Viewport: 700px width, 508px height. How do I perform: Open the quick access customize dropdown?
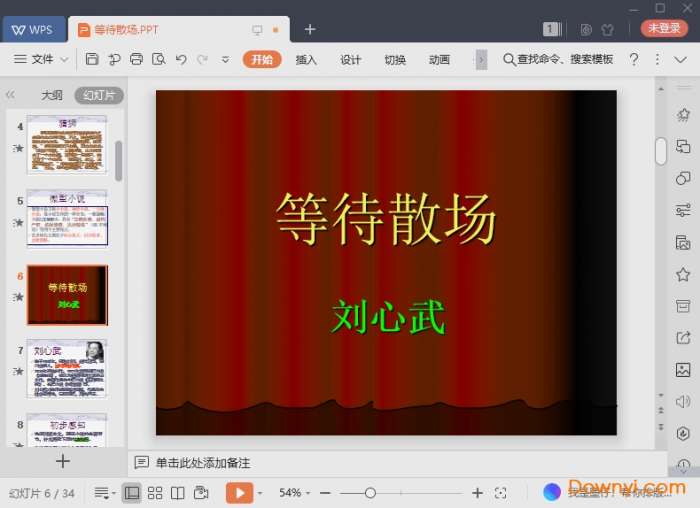[225, 59]
